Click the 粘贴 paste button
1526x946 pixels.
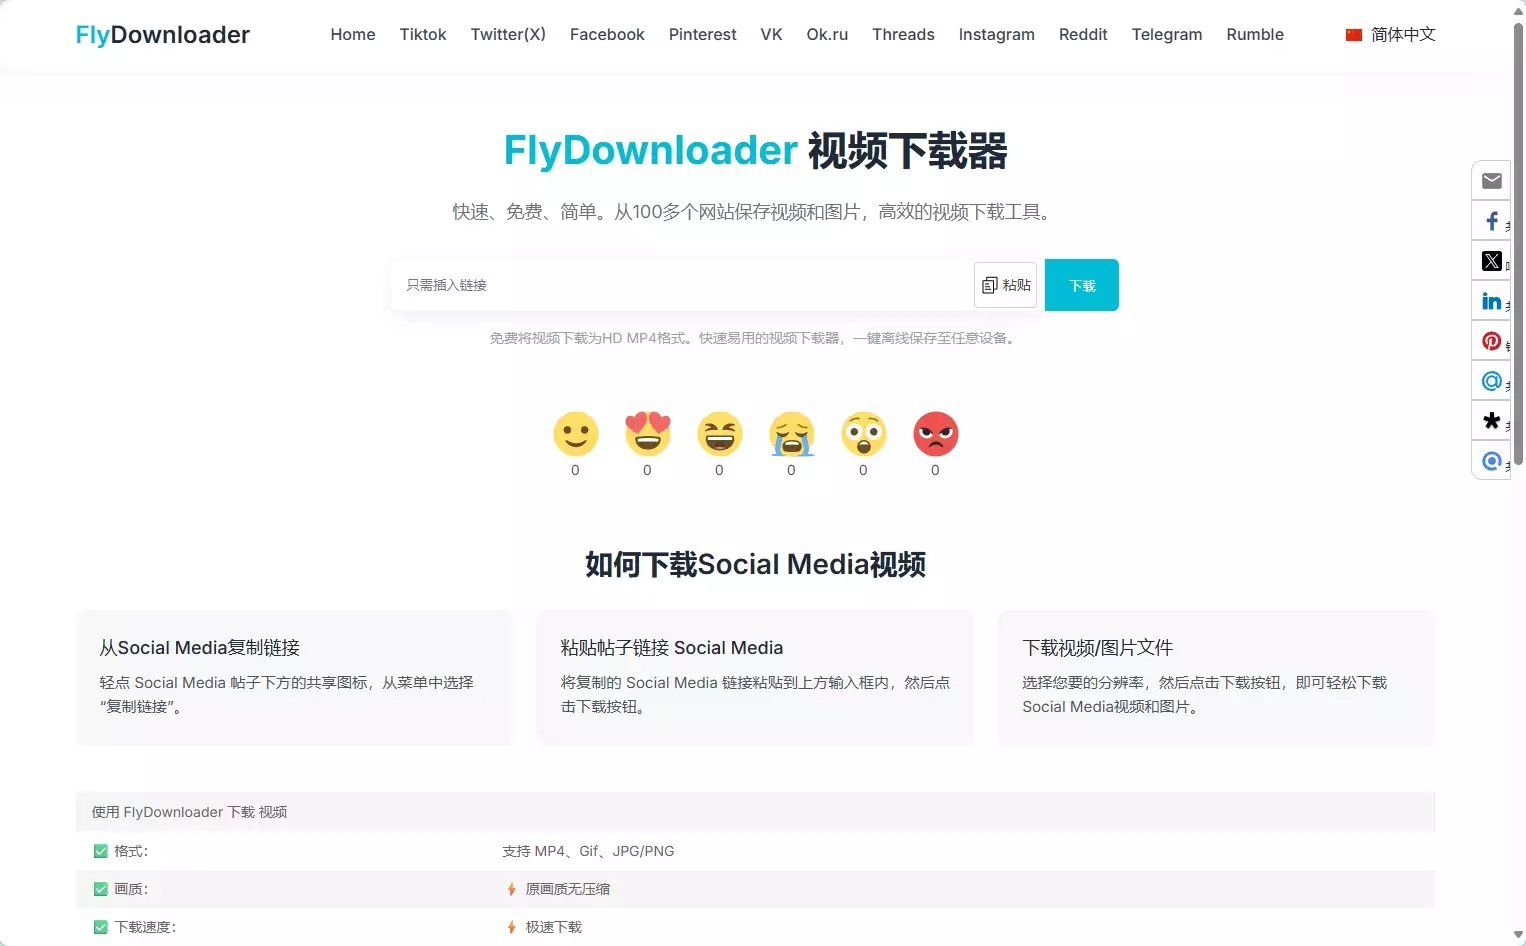[1005, 285]
